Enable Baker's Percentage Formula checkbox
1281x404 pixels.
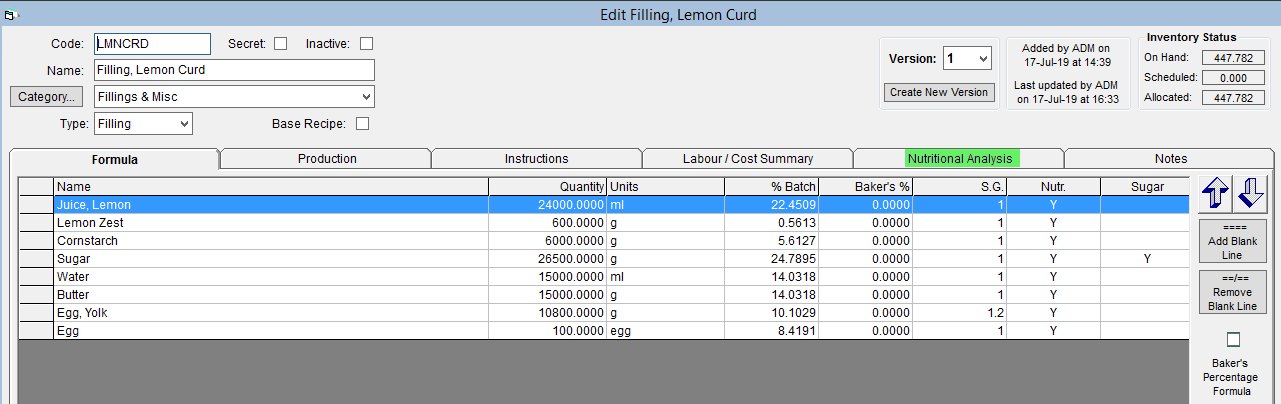click(x=1233, y=340)
